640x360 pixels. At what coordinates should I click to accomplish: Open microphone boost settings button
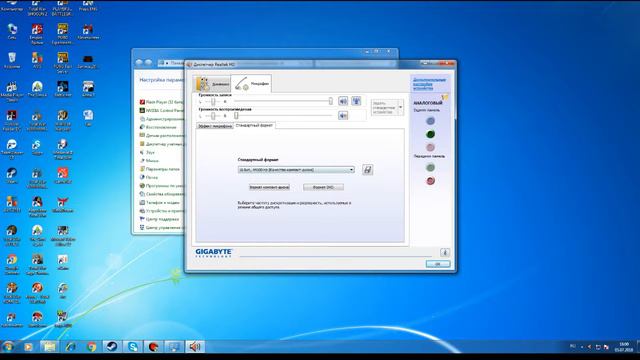[x=356, y=101]
